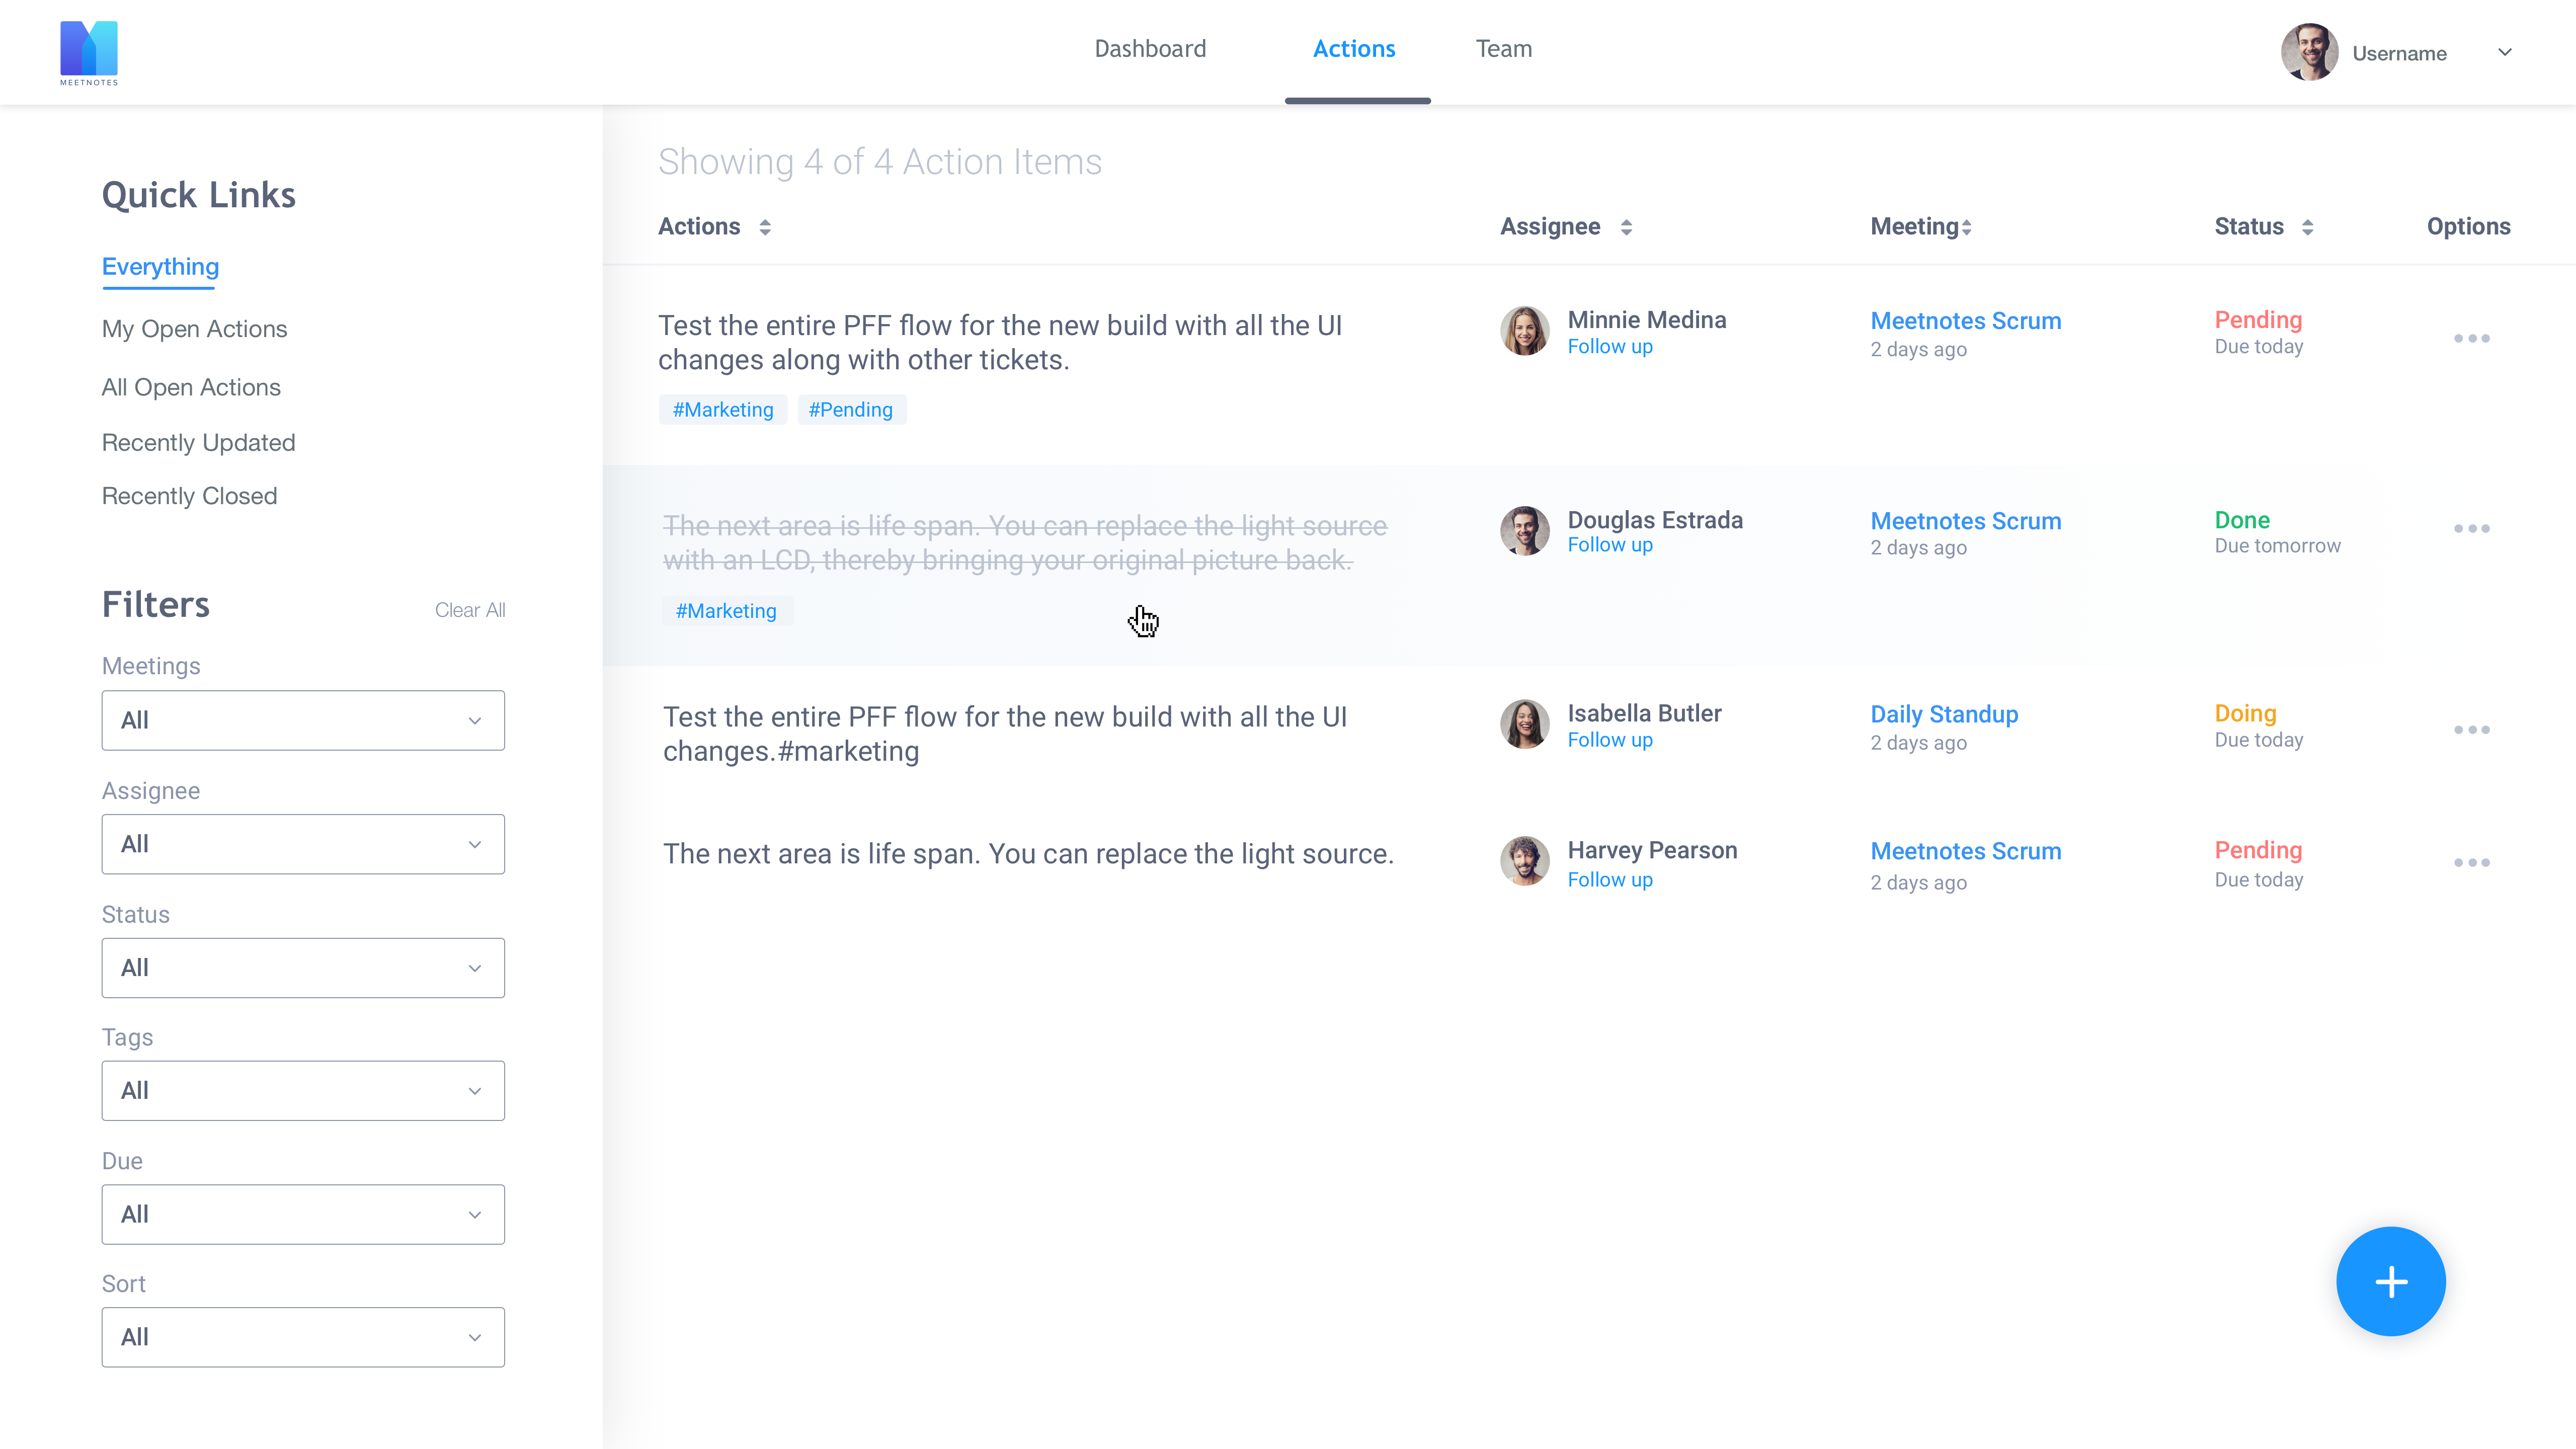Image resolution: width=2576 pixels, height=1449 pixels.
Task: Click Follow up under Douglas Estrada
Action: [x=1610, y=545]
